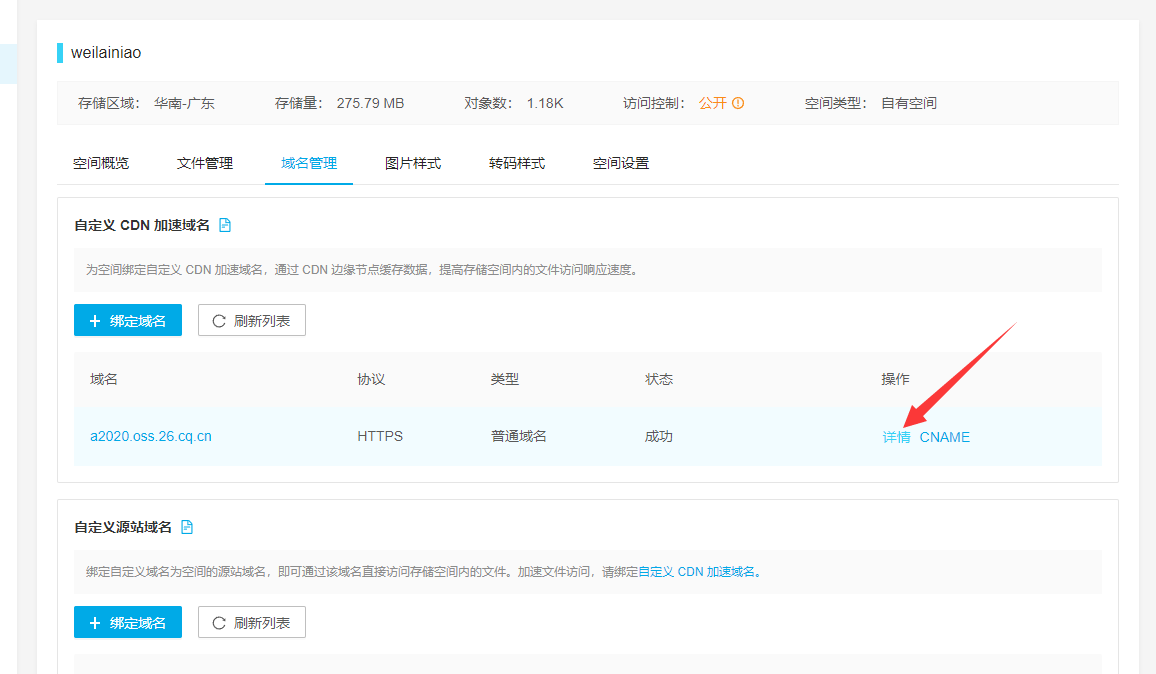Switch to the 空间概览 tab
The height and width of the screenshot is (674, 1156).
(101, 163)
